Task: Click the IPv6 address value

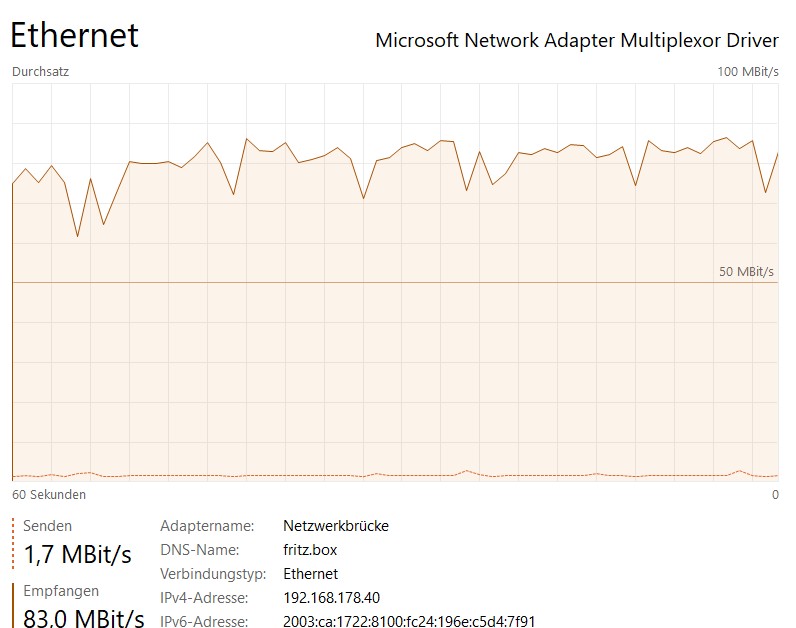Action: [409, 621]
